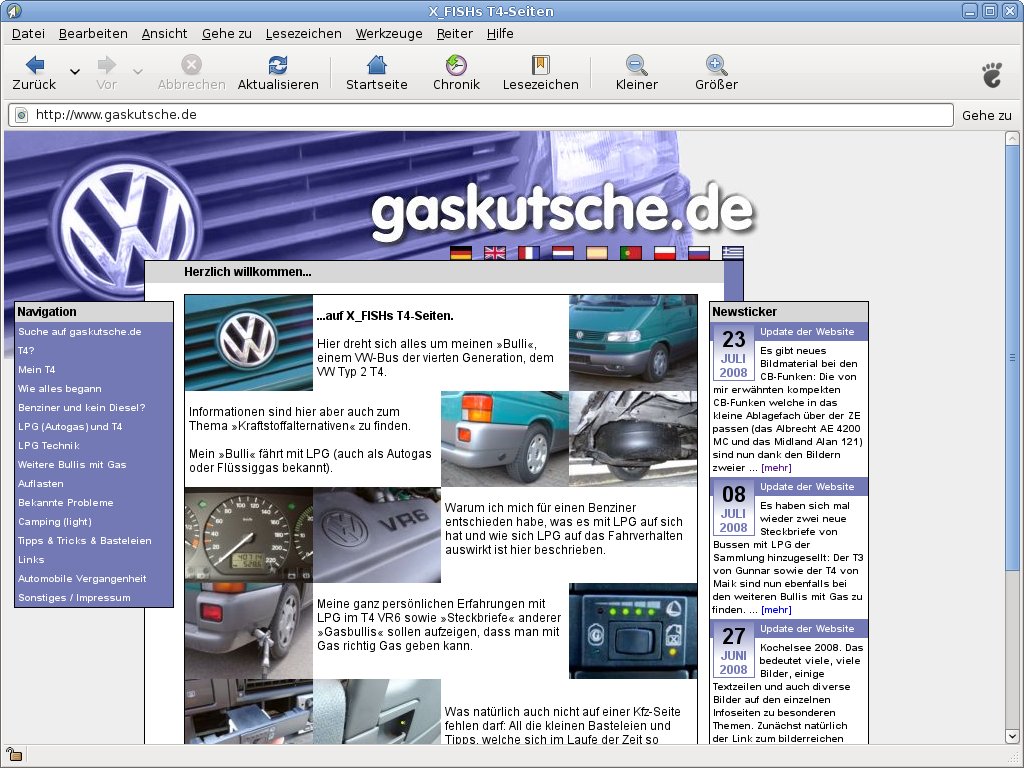This screenshot has width=1024, height=768.
Task: Open Sonstiges / Impressum link
Action: pos(74,597)
